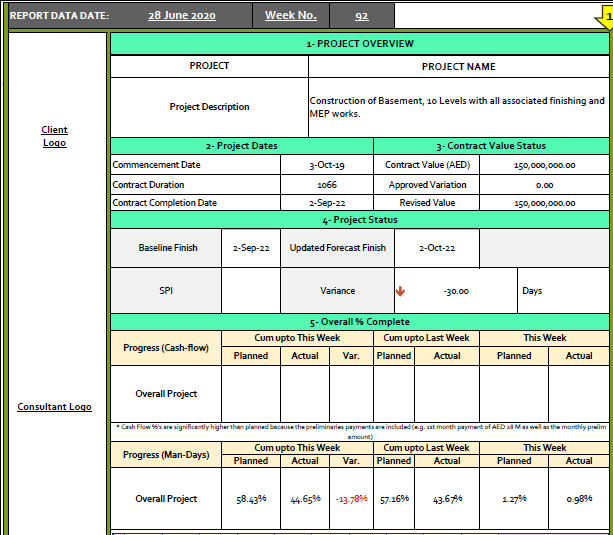613x535 pixels.
Task: Select the 'Overall Project' row label under Cash-flow
Action: point(166,394)
